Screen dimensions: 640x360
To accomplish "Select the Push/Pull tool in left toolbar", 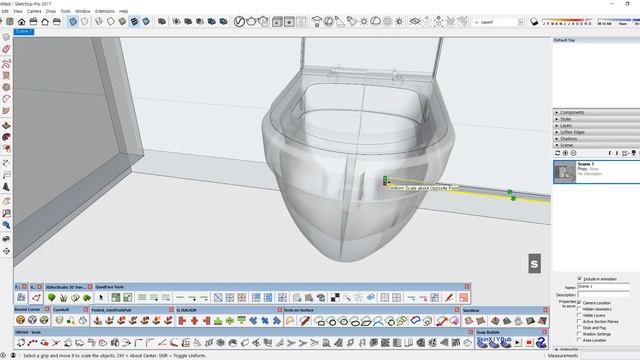I will pyautogui.click(x=6, y=126).
